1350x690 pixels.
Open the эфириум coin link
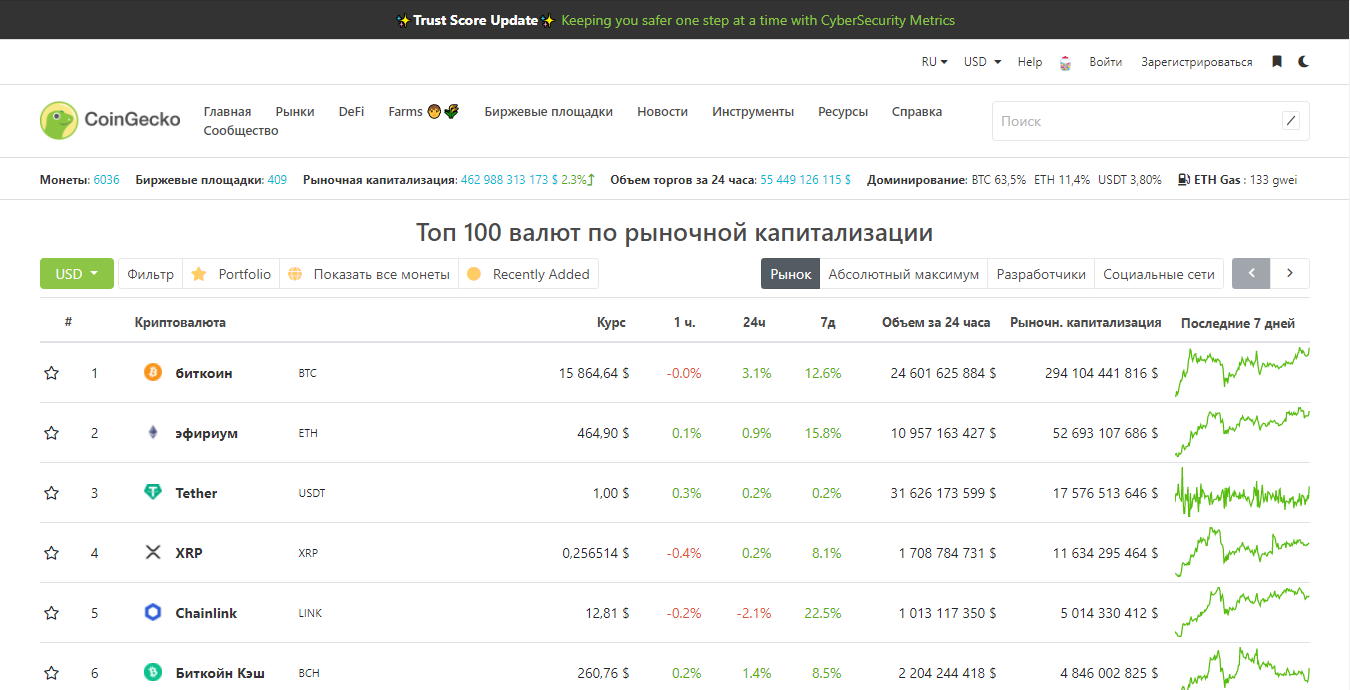[206, 433]
